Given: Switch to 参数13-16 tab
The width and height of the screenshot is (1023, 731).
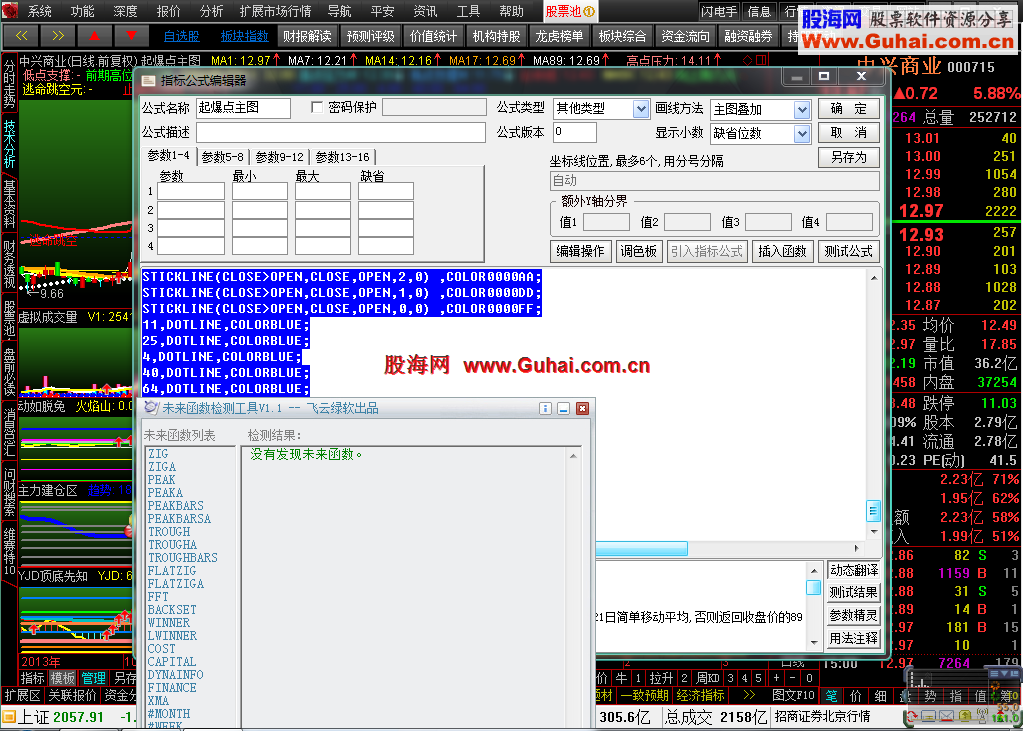Looking at the screenshot, I should 343,157.
